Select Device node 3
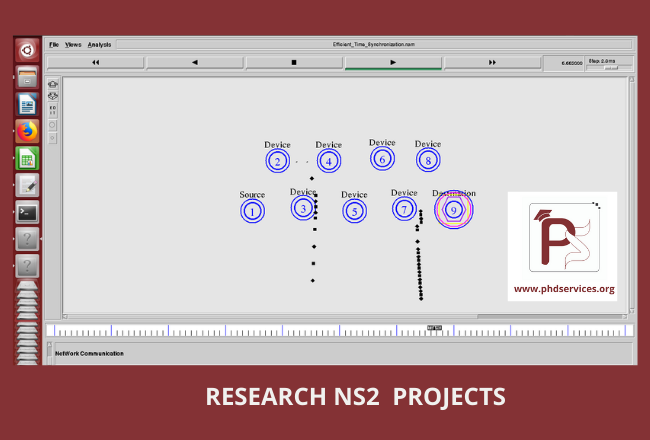Viewport: 650px width, 440px height. coord(303,208)
